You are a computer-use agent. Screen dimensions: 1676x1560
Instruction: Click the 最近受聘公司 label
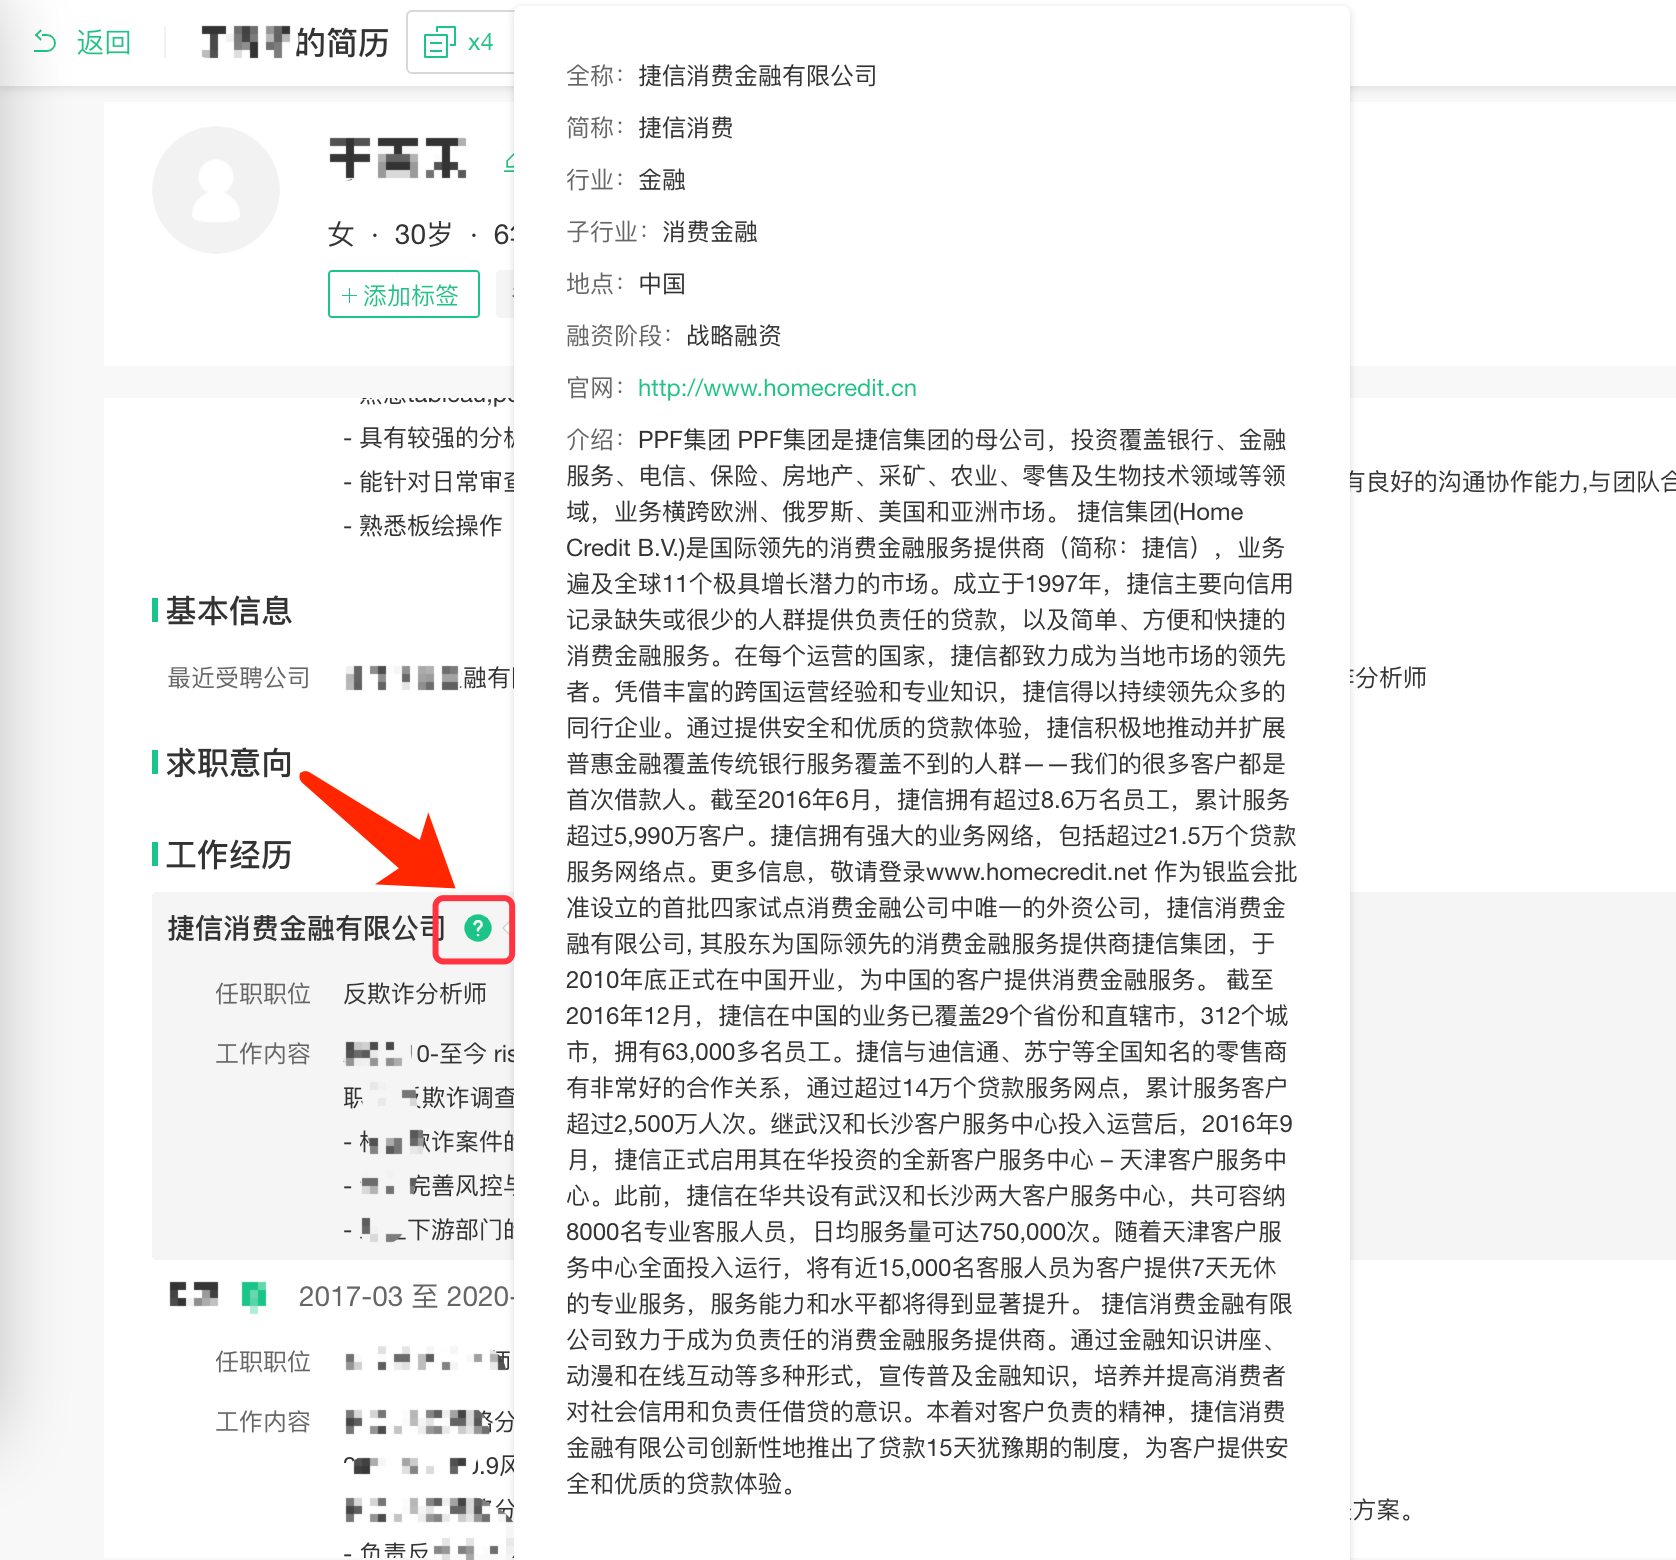[239, 678]
